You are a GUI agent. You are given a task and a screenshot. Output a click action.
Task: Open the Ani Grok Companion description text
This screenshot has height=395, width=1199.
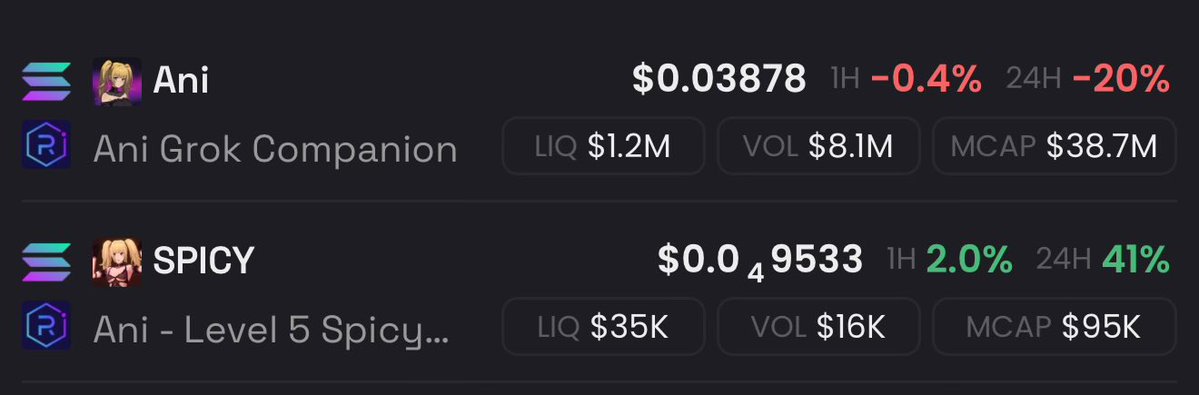coord(275,149)
